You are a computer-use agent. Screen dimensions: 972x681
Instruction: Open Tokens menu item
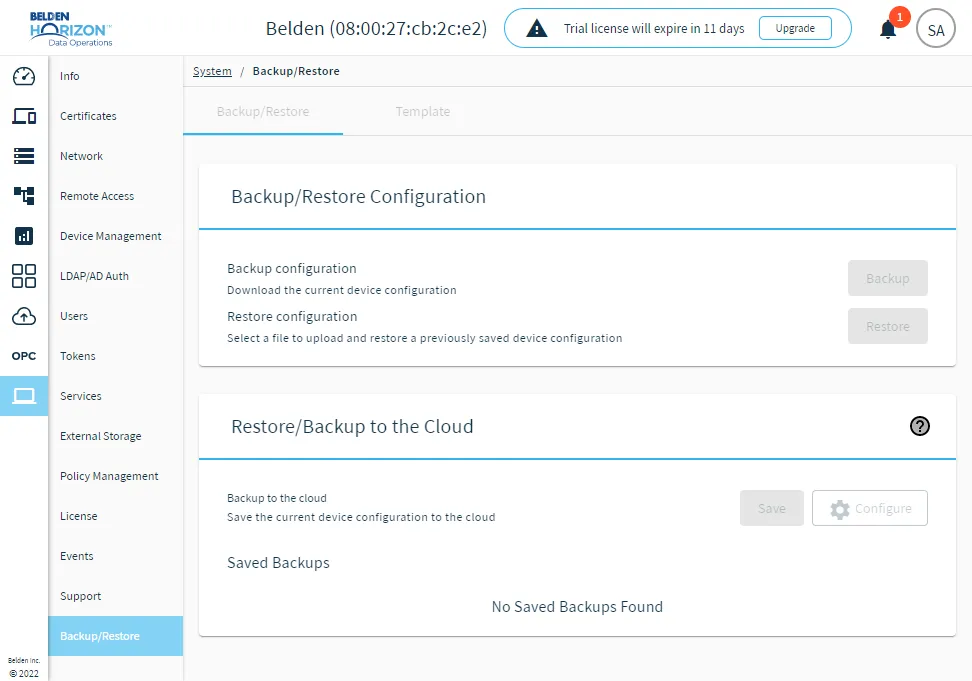coord(115,356)
